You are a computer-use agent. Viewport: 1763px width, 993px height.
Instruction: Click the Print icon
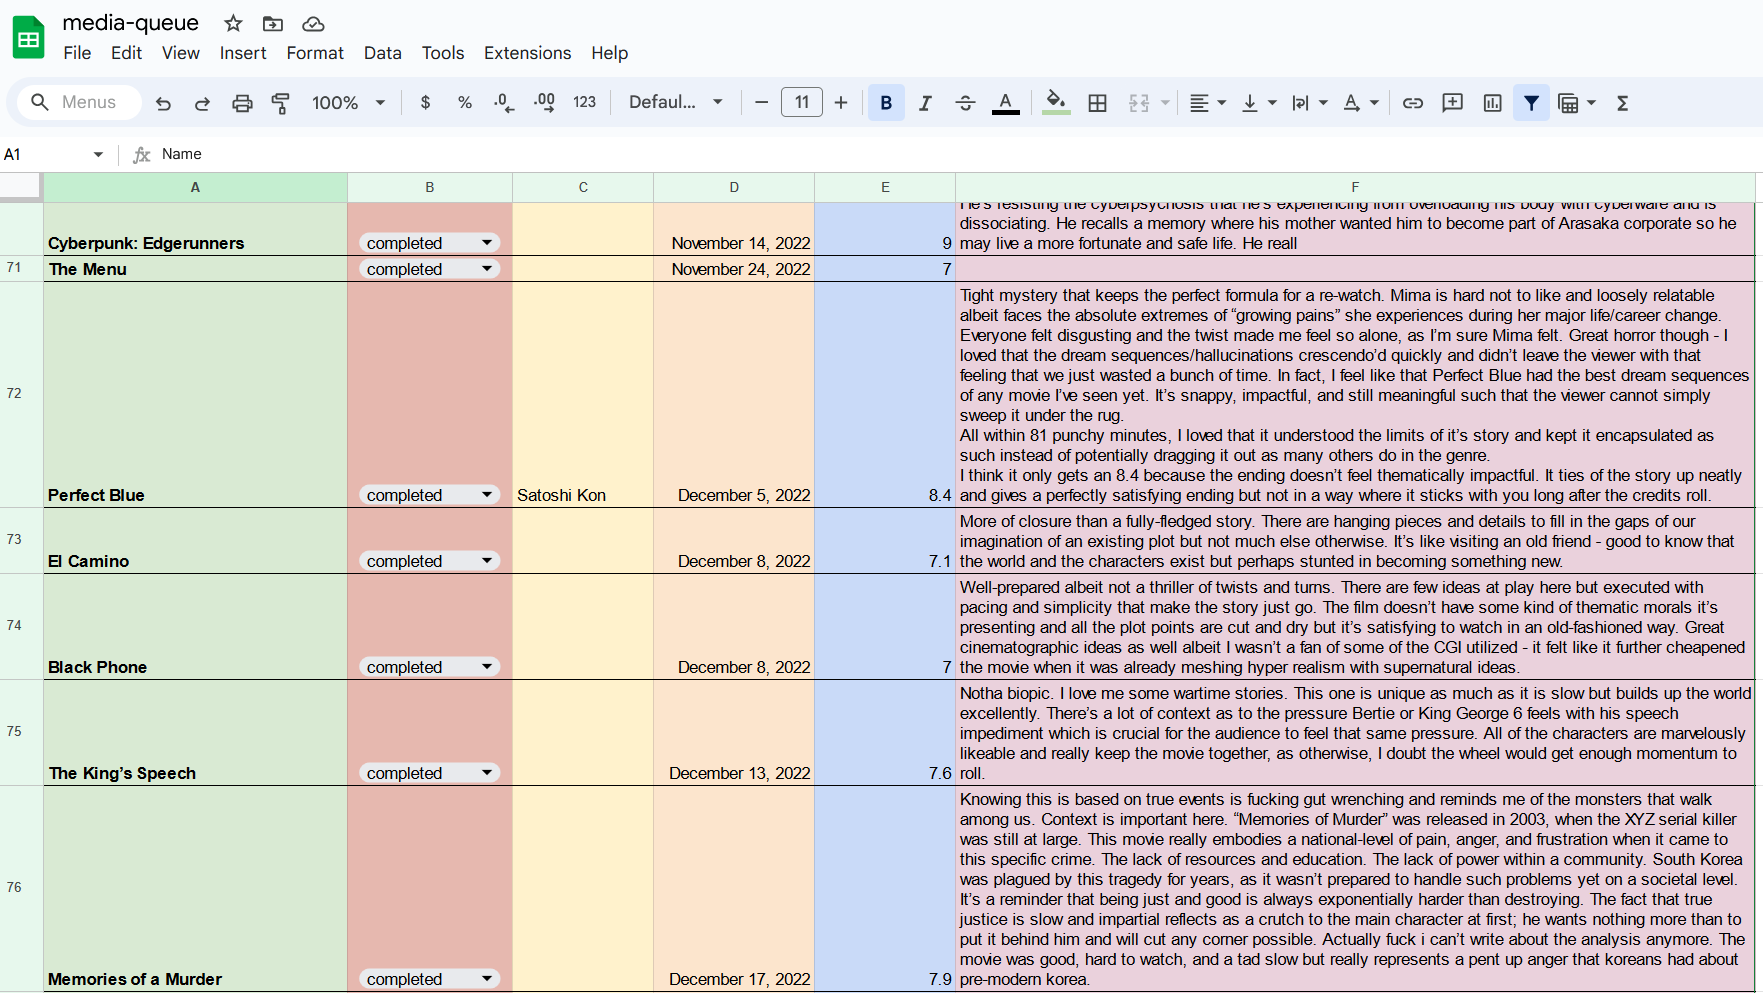[242, 103]
